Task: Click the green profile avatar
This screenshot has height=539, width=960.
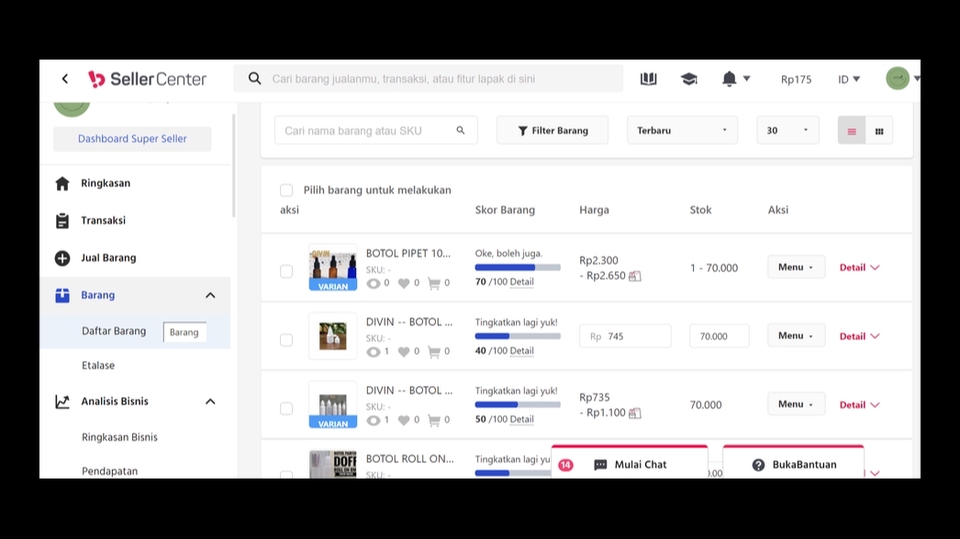Action: coord(898,78)
